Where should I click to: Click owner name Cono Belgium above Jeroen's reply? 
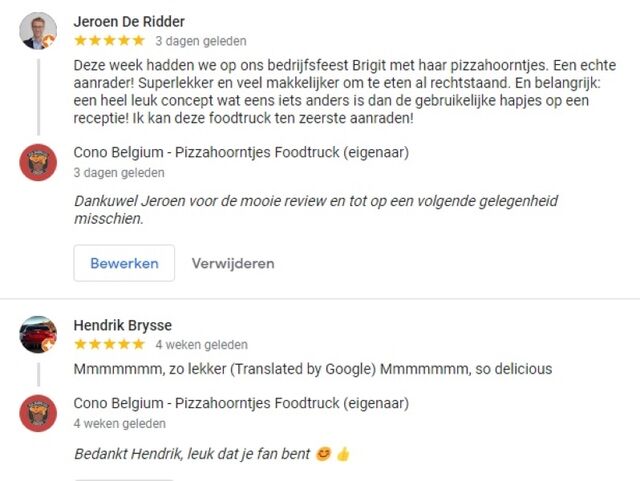[x=241, y=153]
